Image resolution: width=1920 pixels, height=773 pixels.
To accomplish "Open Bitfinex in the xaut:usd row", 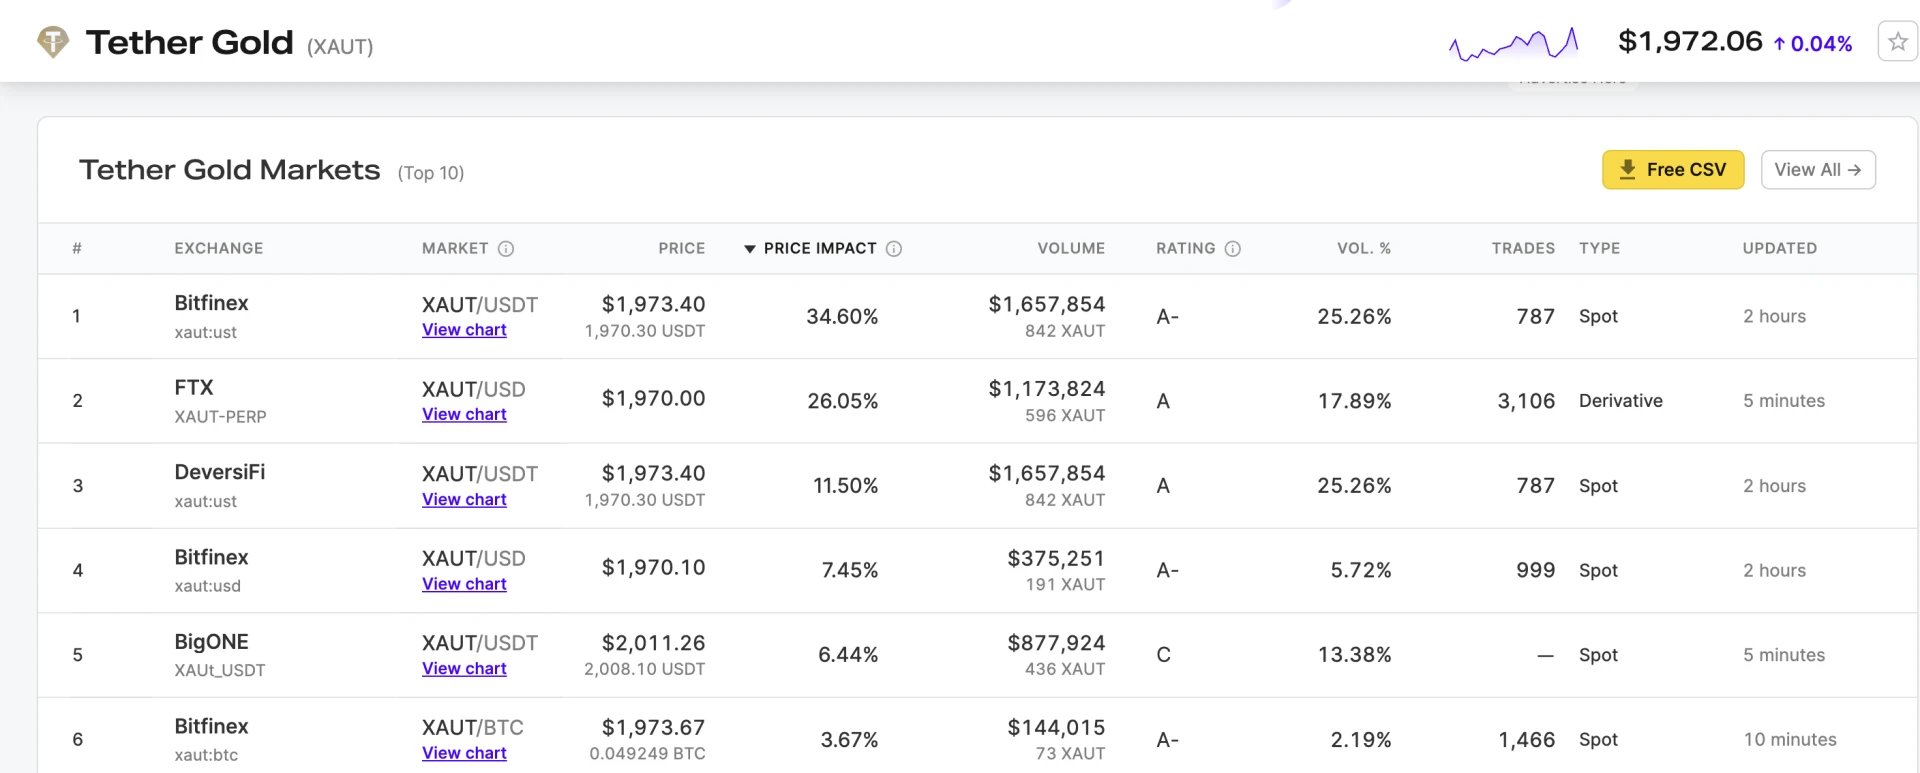I will pos(211,557).
